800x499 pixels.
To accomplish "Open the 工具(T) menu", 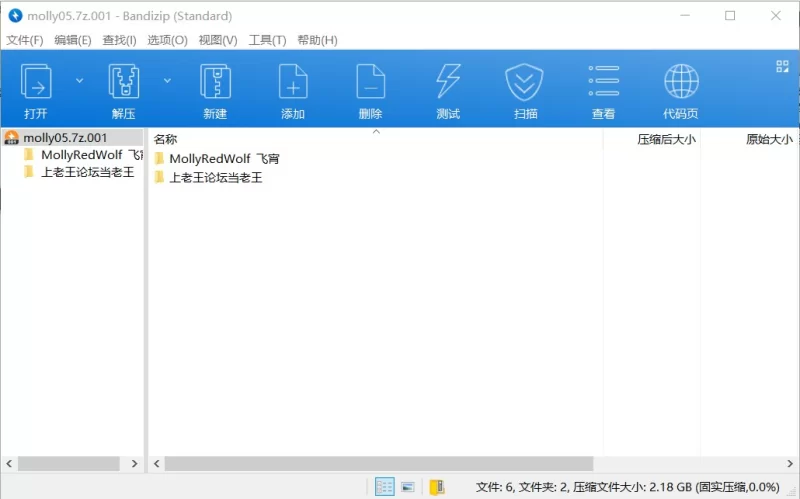I will 267,40.
